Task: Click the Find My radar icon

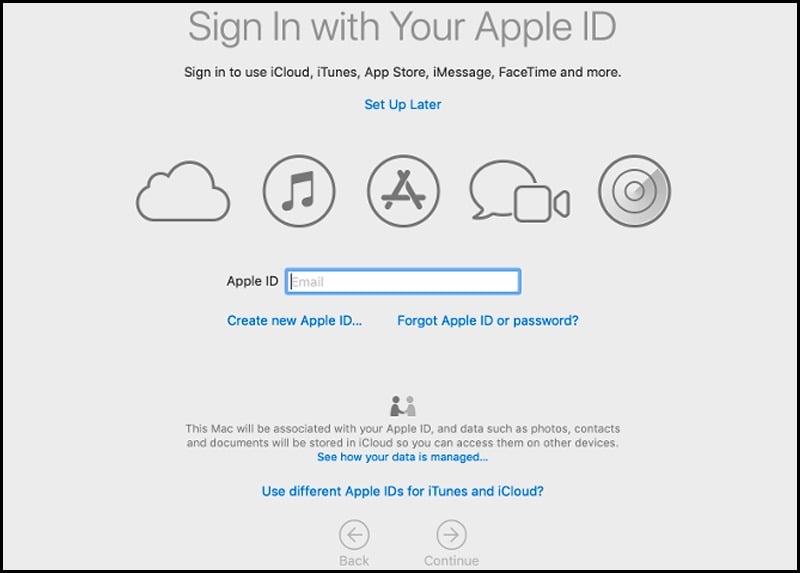Action: (634, 191)
